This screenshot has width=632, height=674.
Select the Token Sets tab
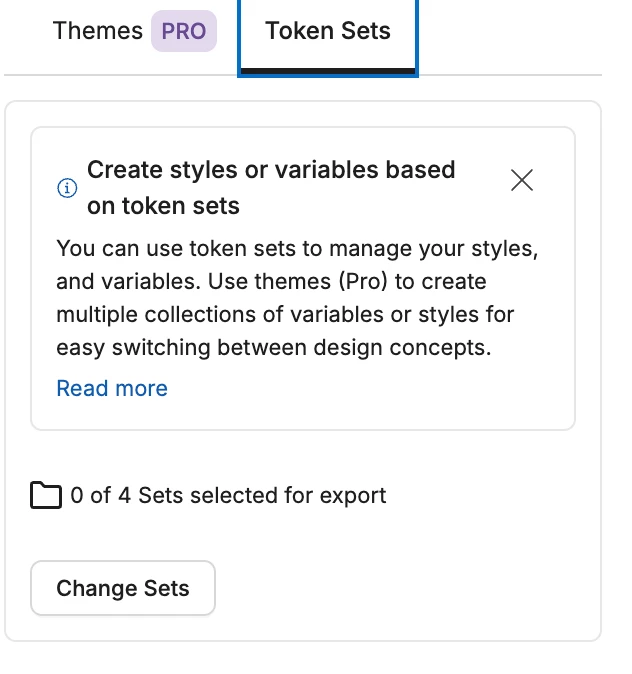pos(327,31)
